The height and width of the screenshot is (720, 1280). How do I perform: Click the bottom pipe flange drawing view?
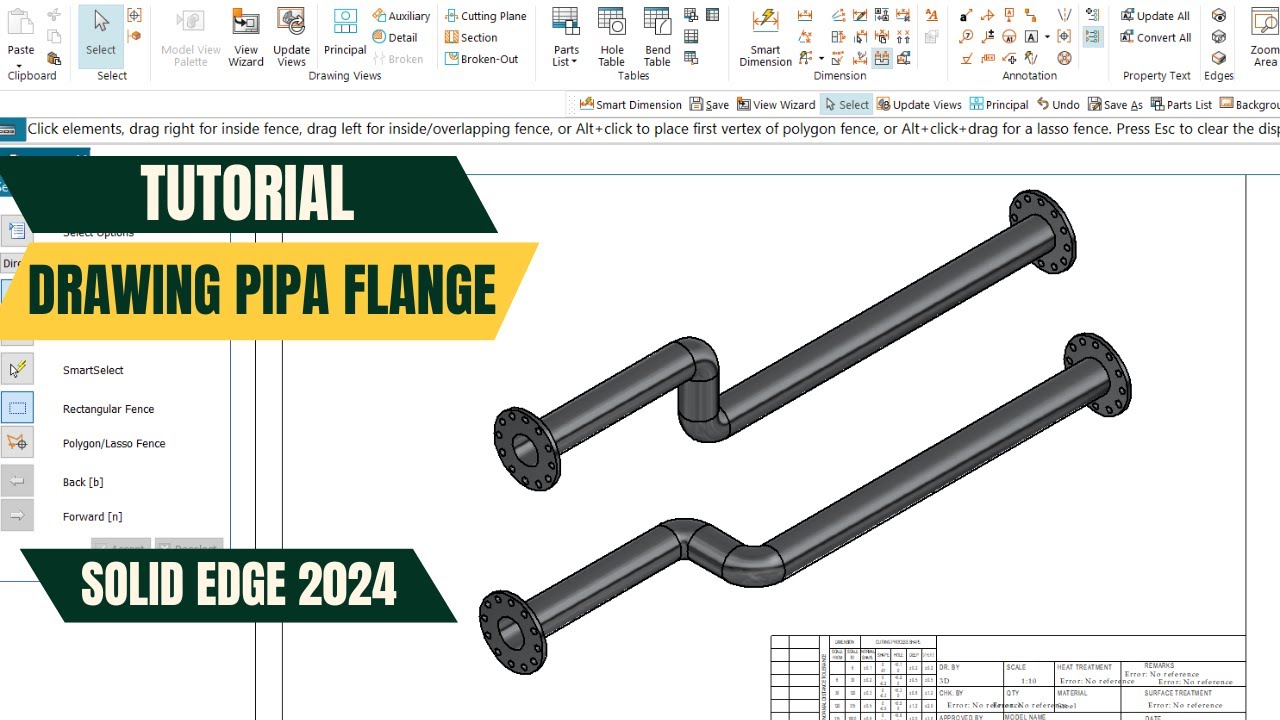pos(805,502)
